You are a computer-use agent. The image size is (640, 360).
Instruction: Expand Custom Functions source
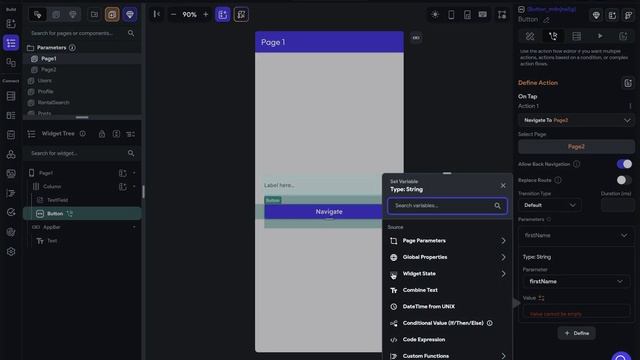(x=447, y=356)
